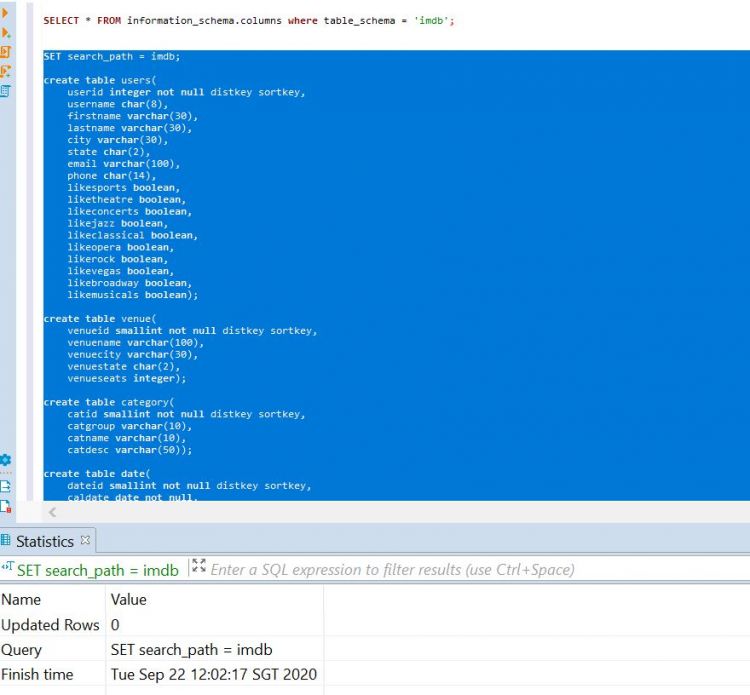Open the editor settings gear icon
The height and width of the screenshot is (695, 750).
click(5, 460)
